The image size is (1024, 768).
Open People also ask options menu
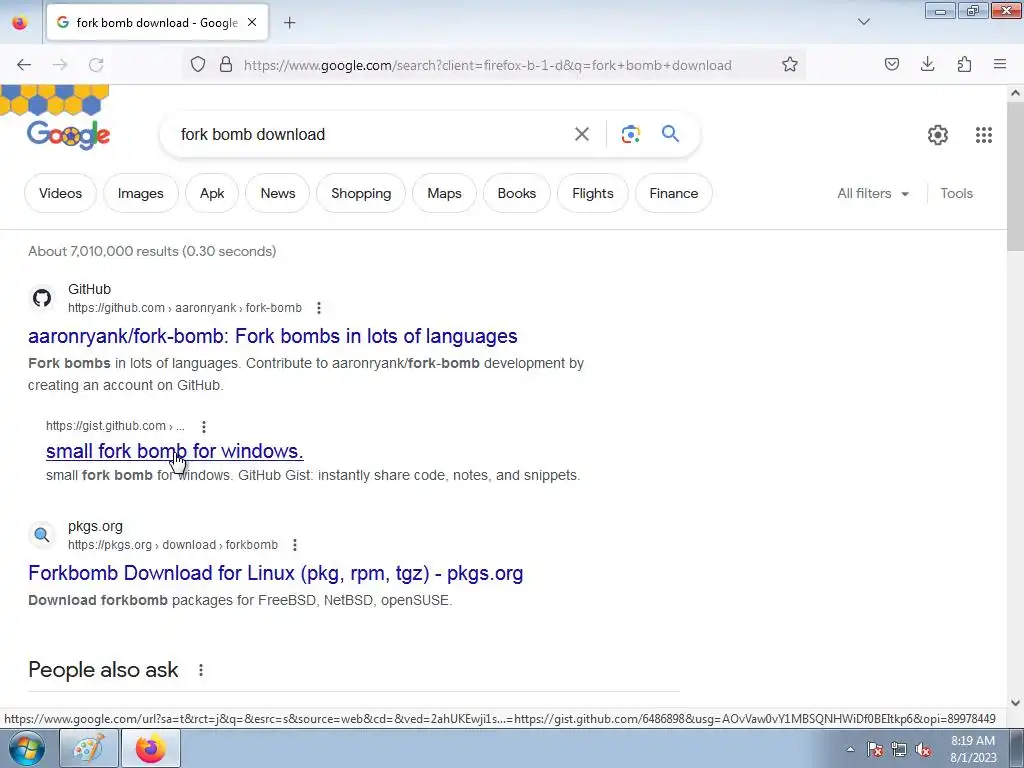(200, 670)
